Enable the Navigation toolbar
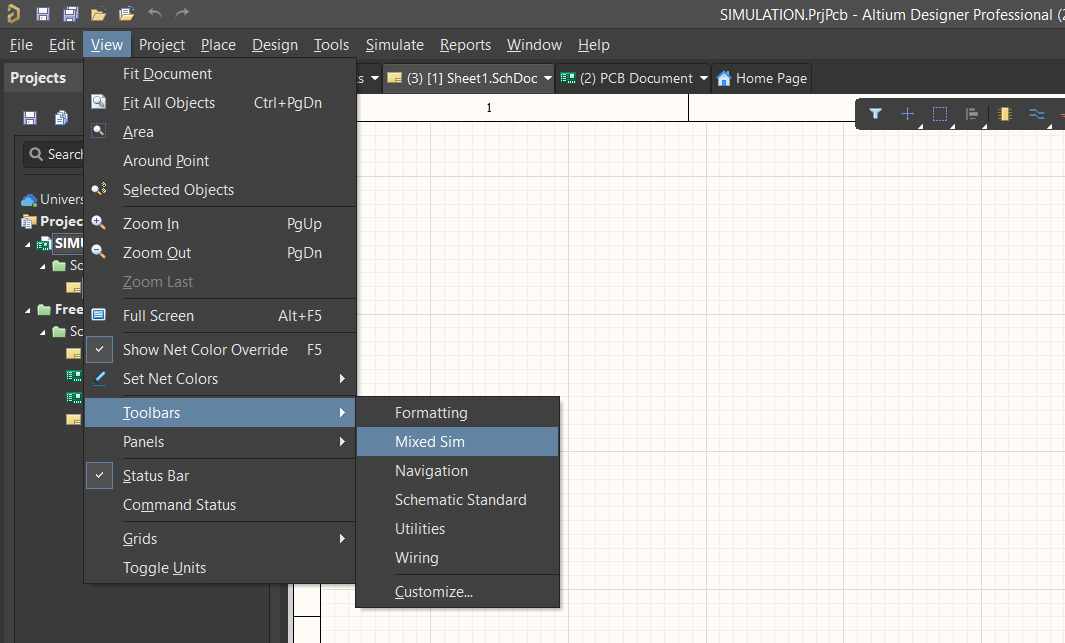Screen dimensions: 1065x643 457,471
